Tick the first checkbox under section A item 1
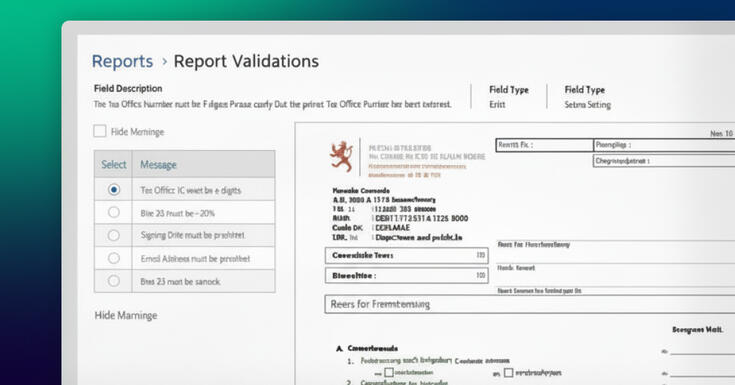This screenshot has width=735, height=385. 389,372
